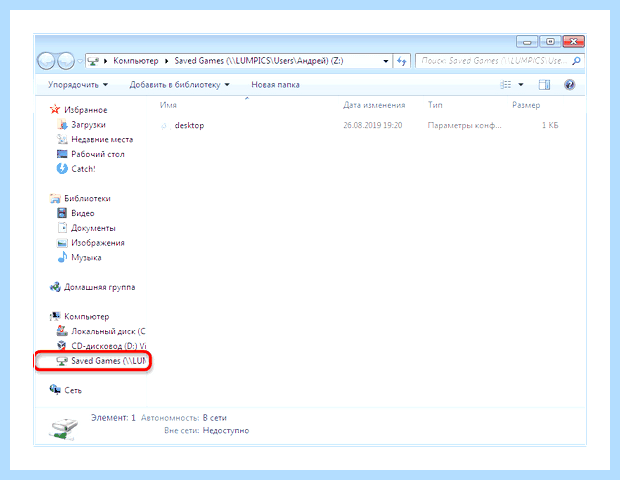This screenshot has height=480, width=620.
Task: Open Локальный диск (C:)
Action: (108, 331)
